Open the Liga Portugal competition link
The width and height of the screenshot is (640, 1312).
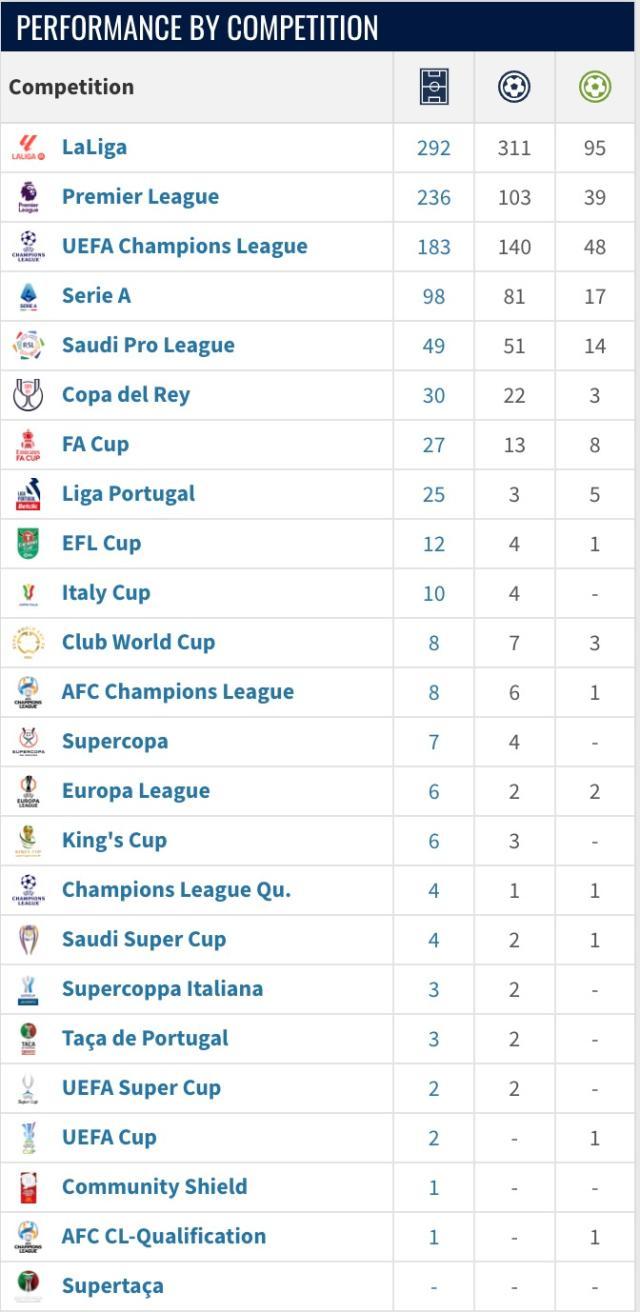128,494
